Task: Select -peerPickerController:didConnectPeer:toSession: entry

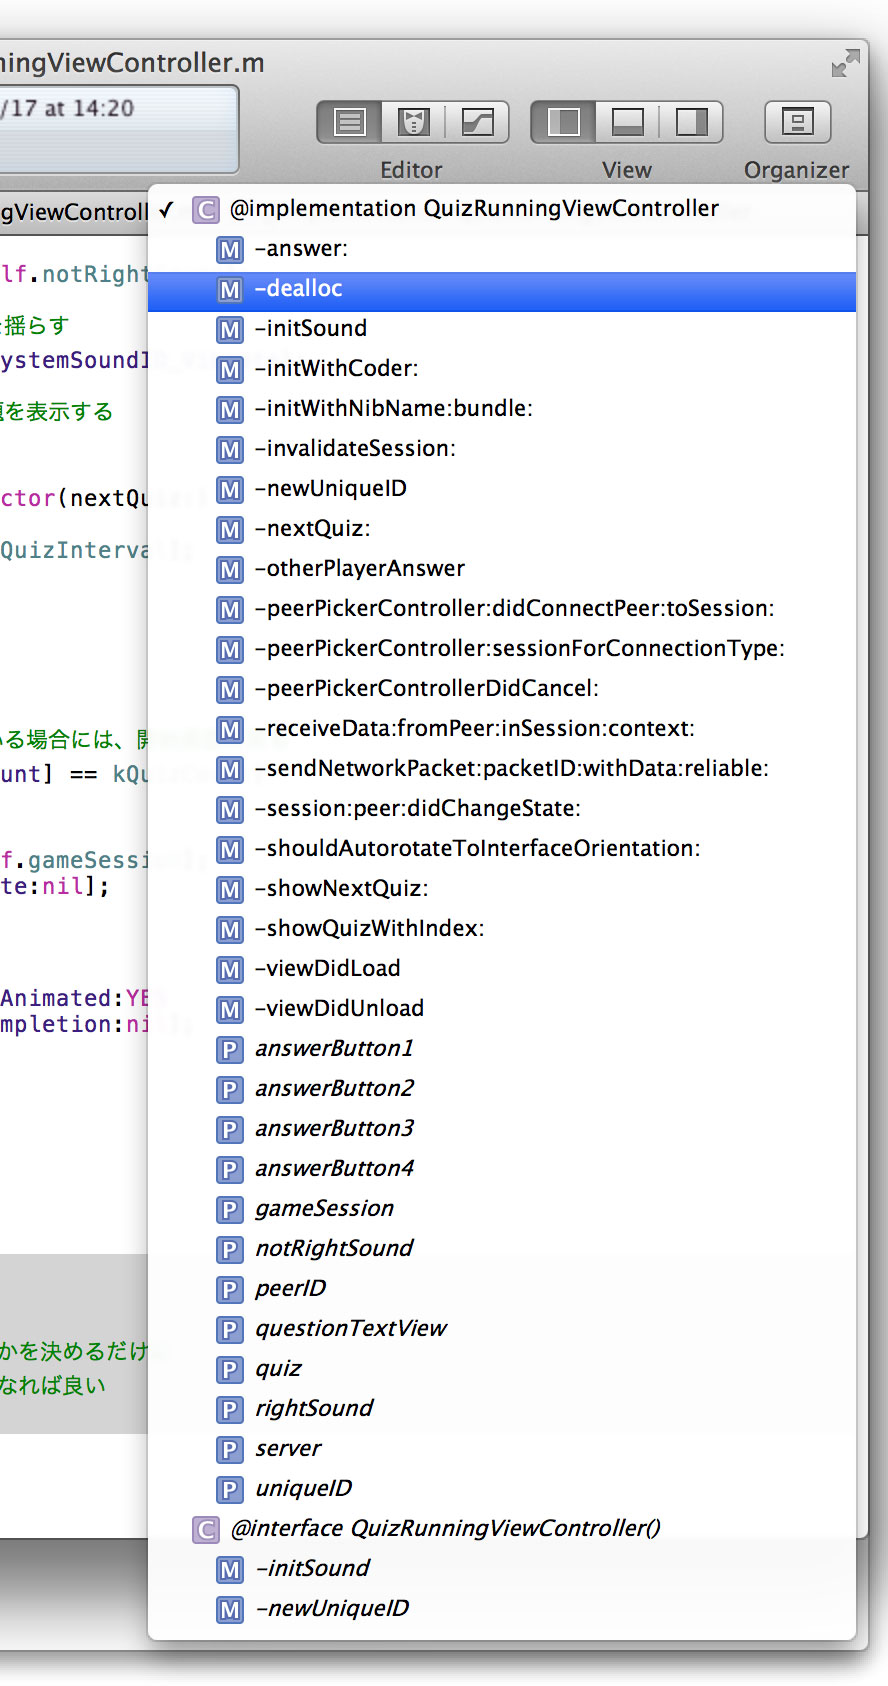Action: point(502,609)
